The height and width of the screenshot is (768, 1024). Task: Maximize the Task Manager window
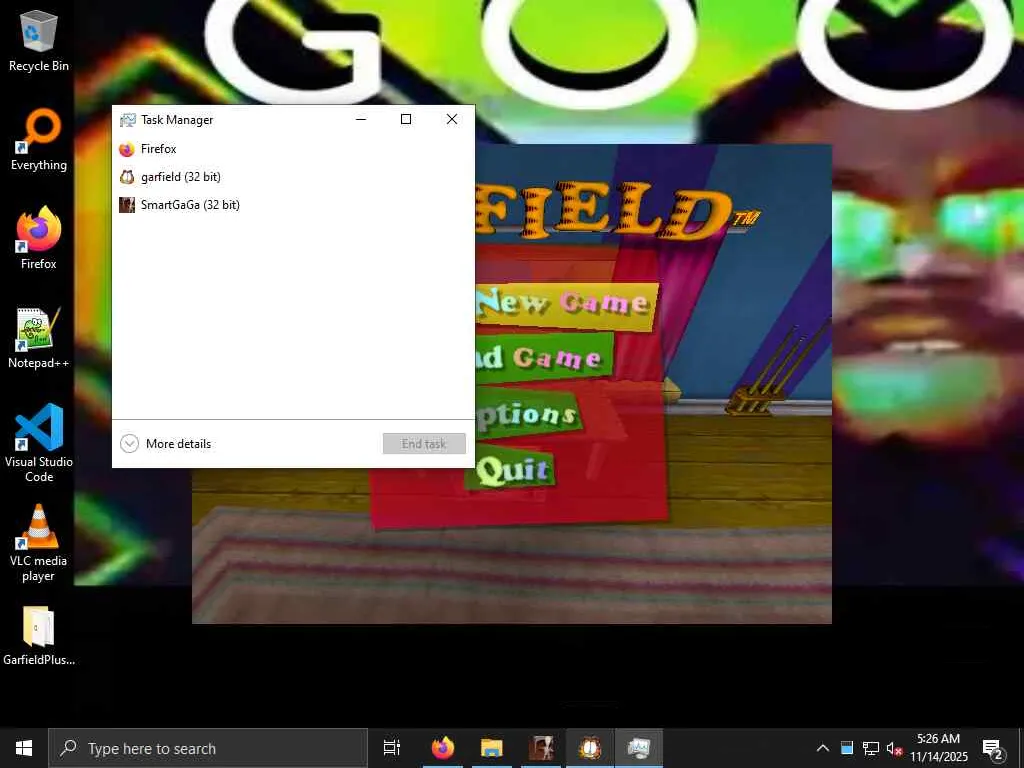coord(406,119)
